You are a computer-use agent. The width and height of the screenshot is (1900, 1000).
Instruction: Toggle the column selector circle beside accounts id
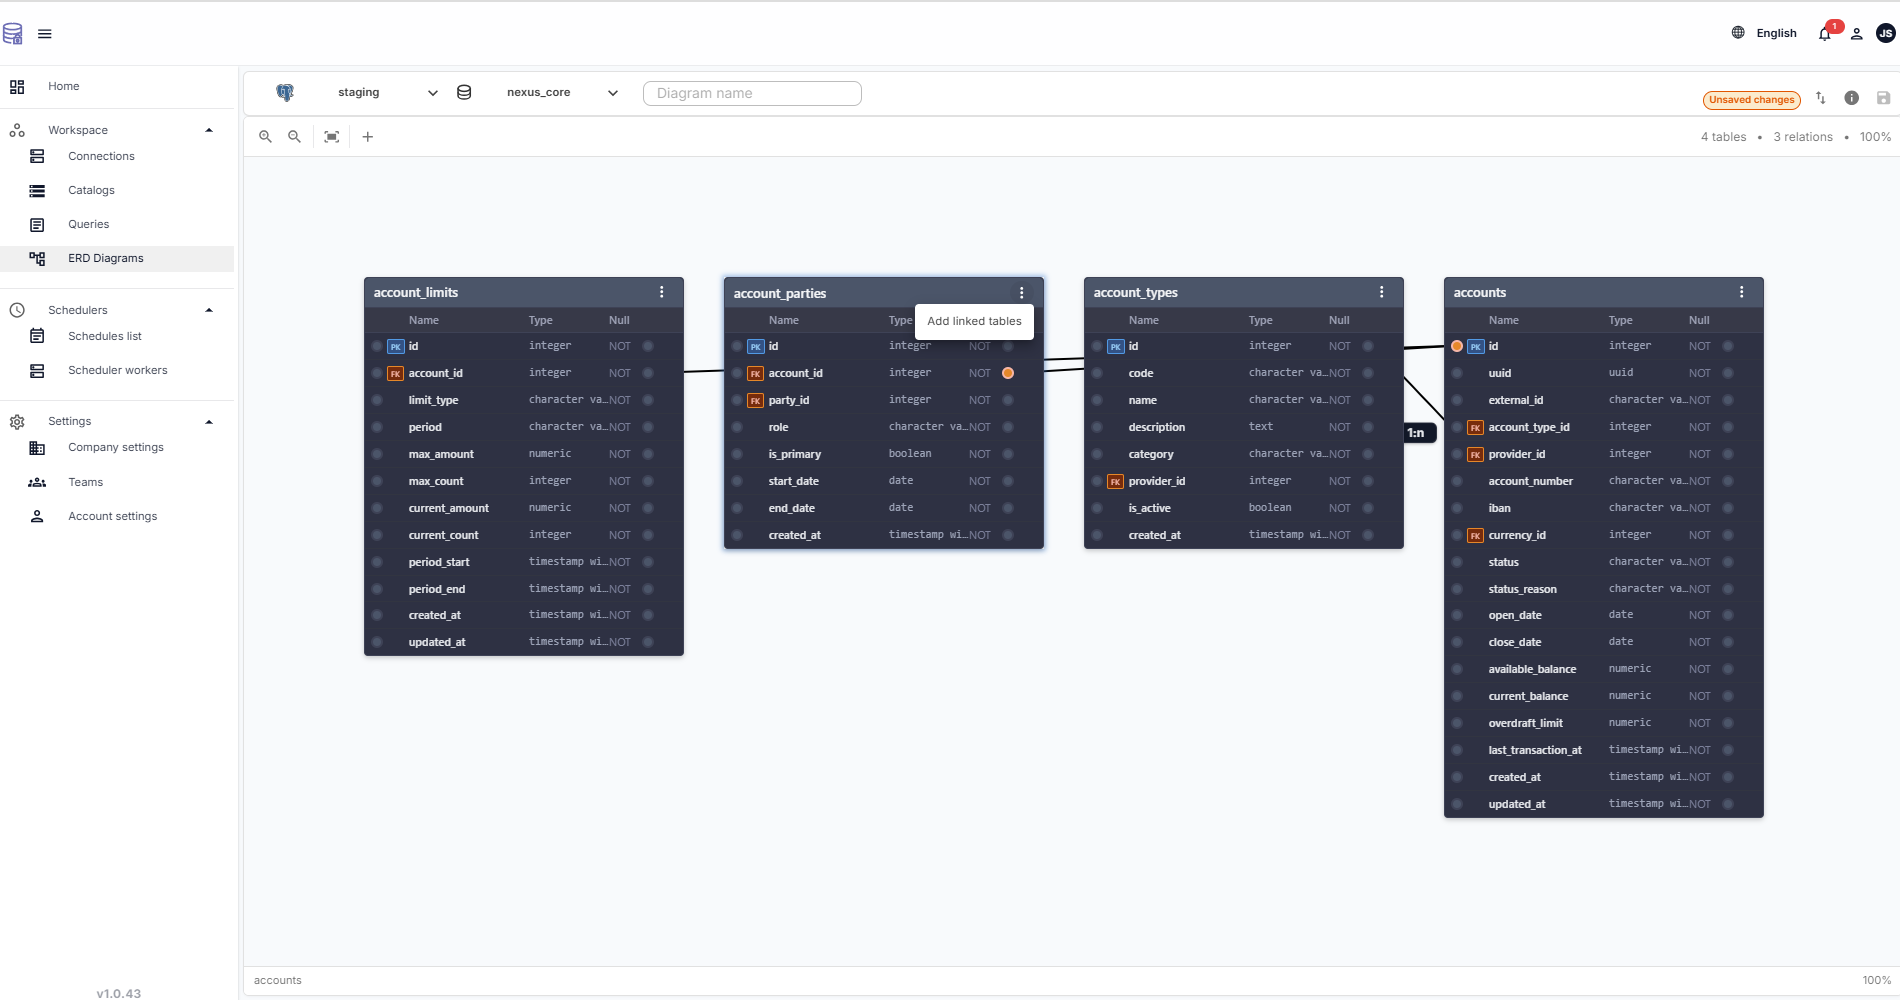(x=1458, y=346)
